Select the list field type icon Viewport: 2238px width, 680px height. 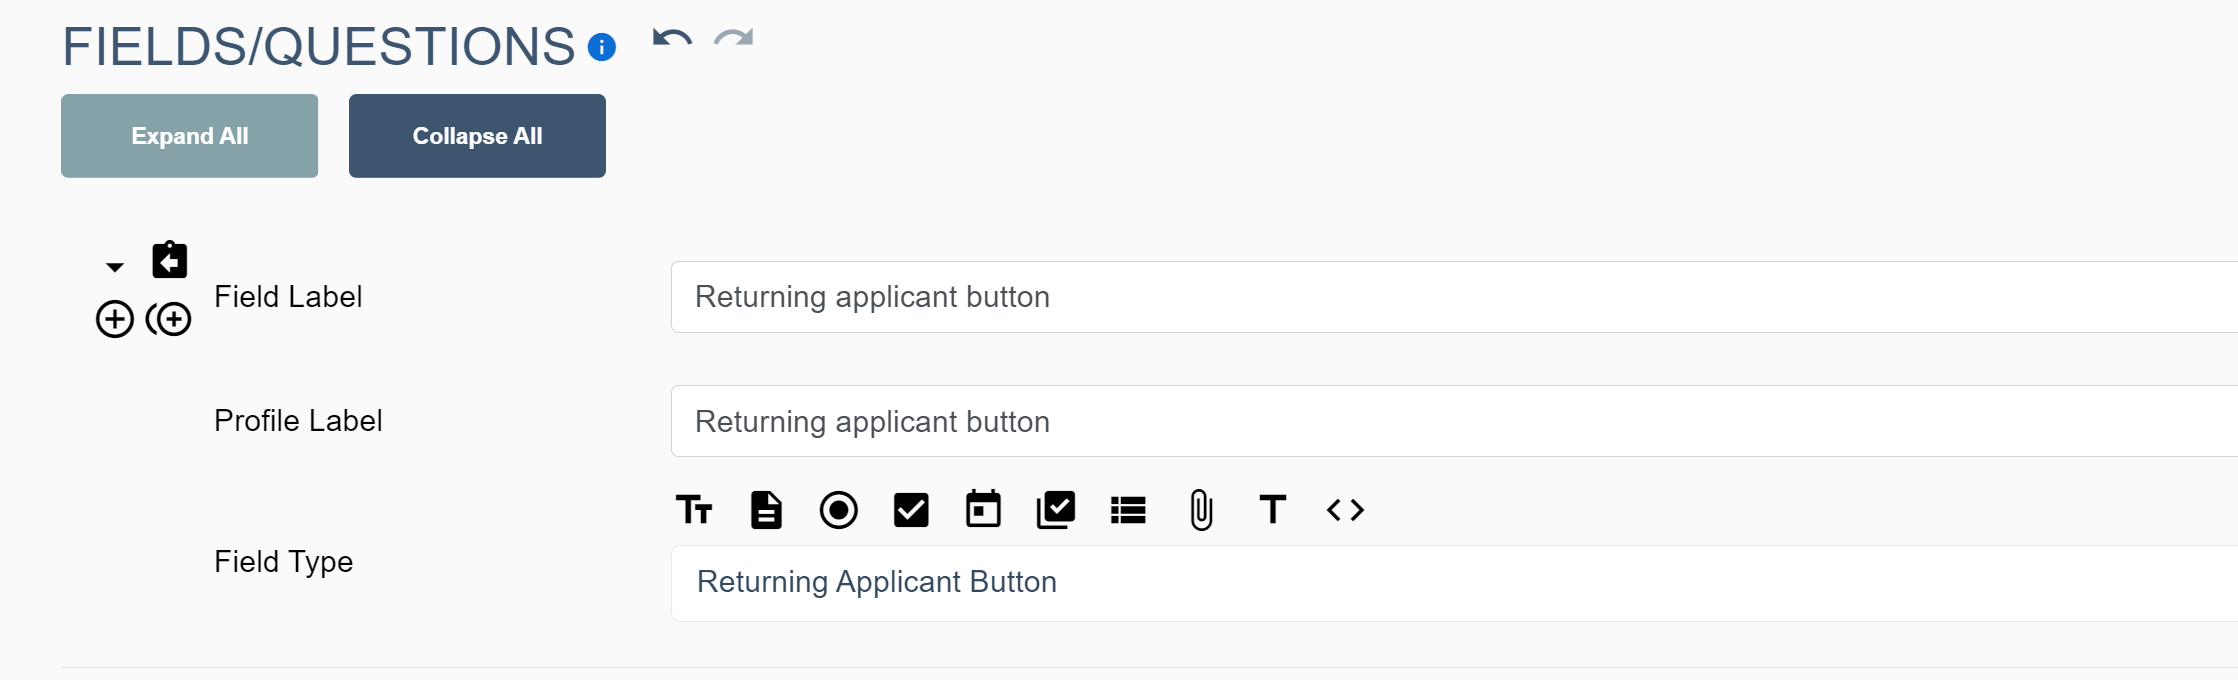(x=1128, y=510)
